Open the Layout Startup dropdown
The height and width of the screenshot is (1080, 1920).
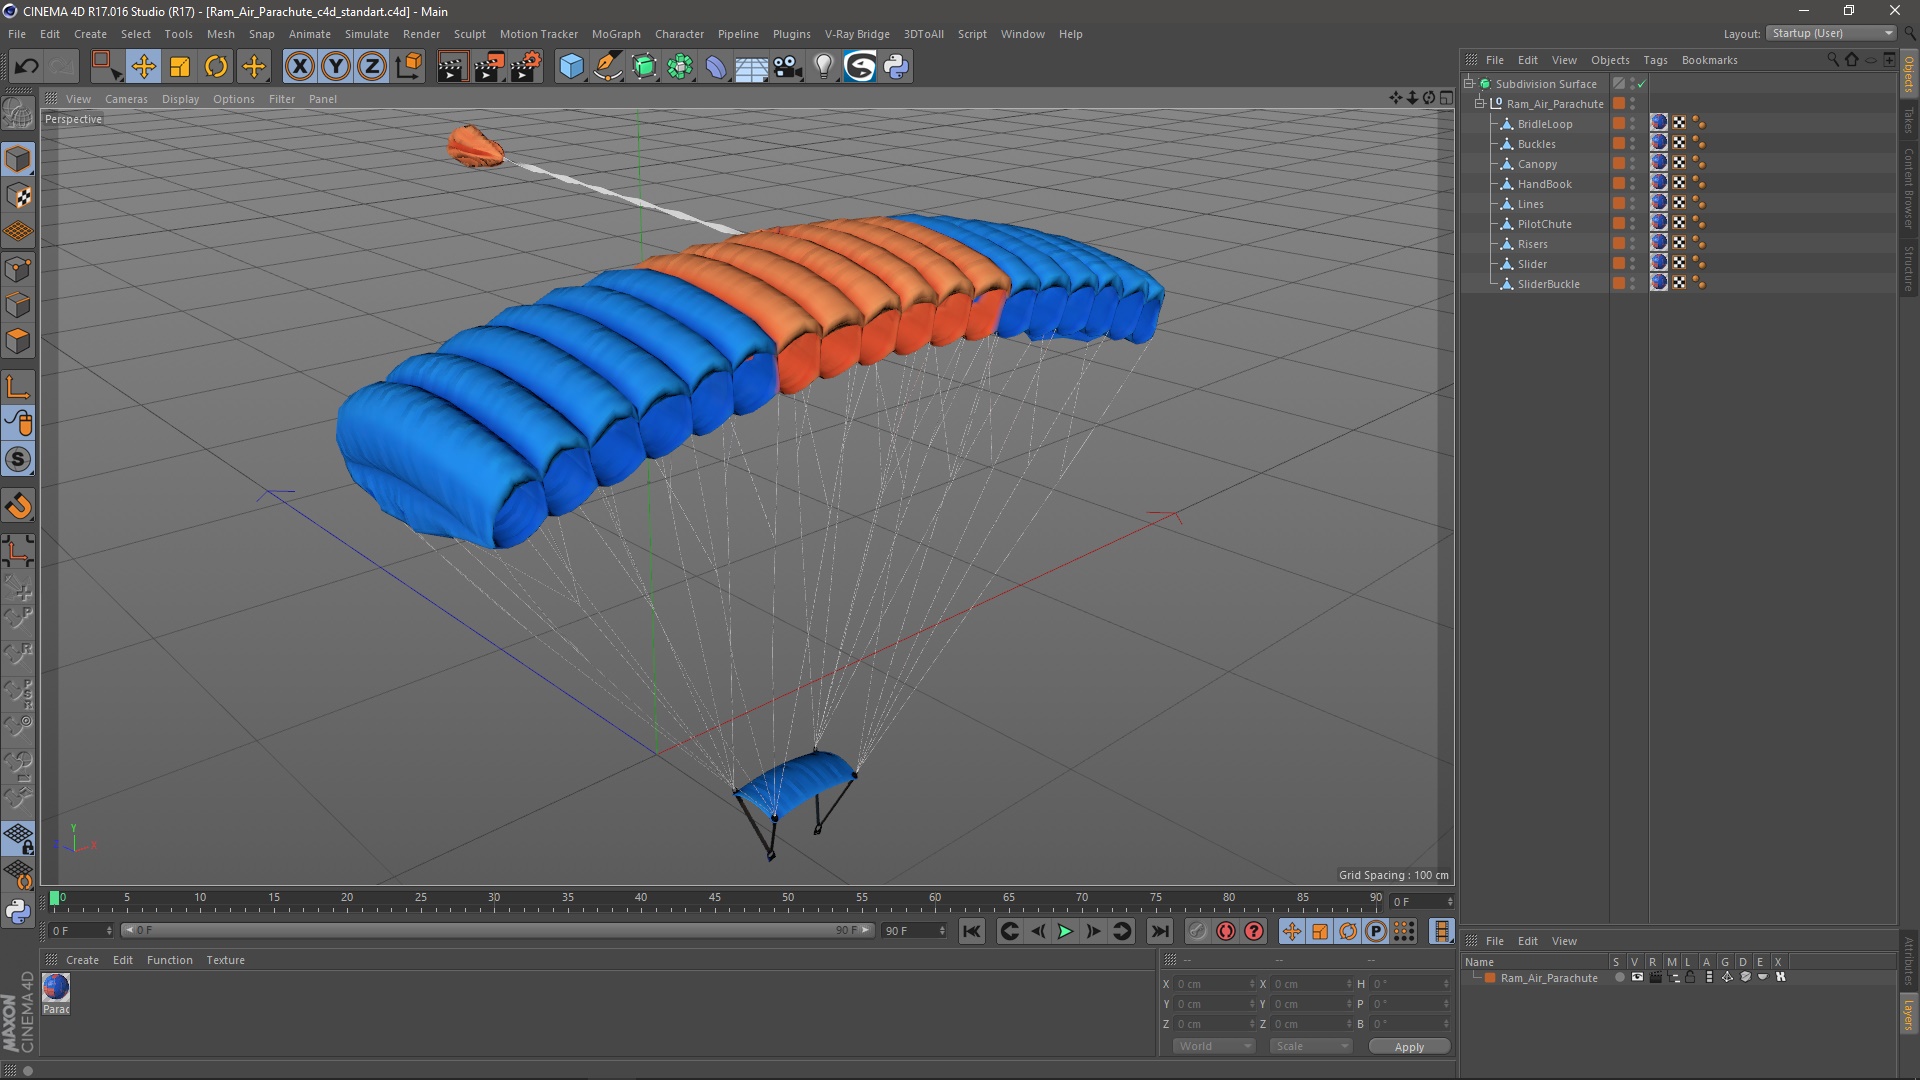1832,33
